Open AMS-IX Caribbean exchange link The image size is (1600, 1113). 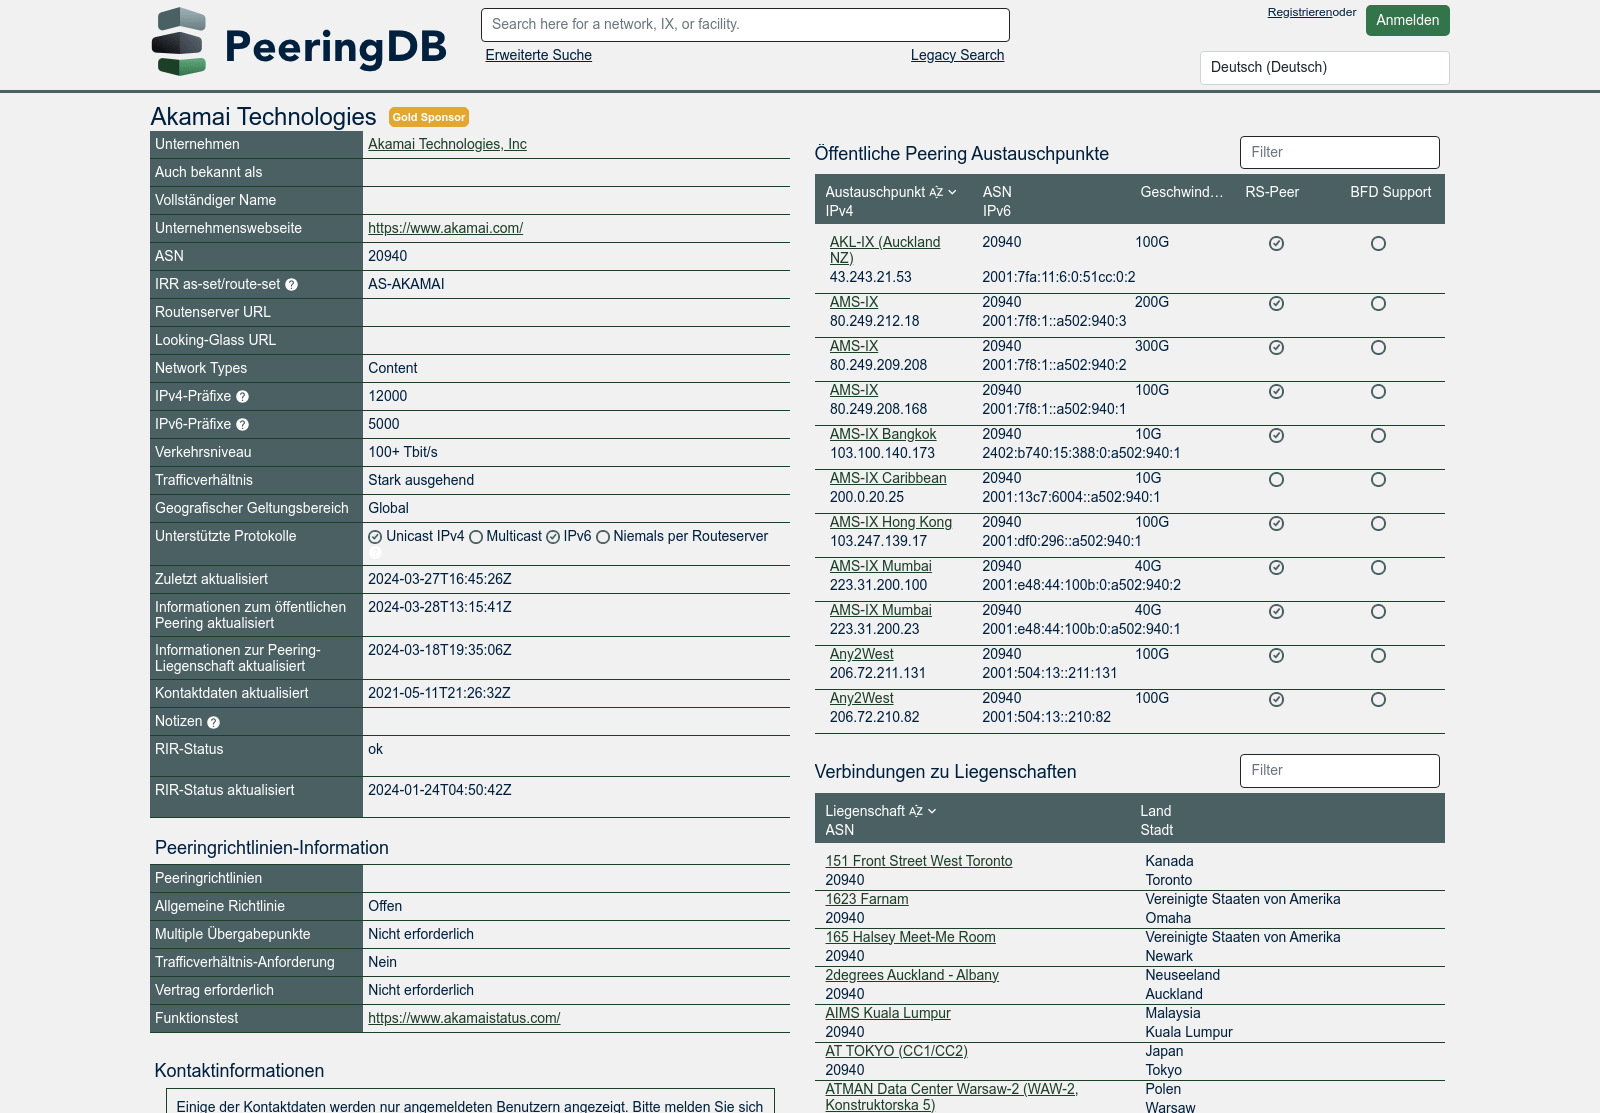coord(888,478)
